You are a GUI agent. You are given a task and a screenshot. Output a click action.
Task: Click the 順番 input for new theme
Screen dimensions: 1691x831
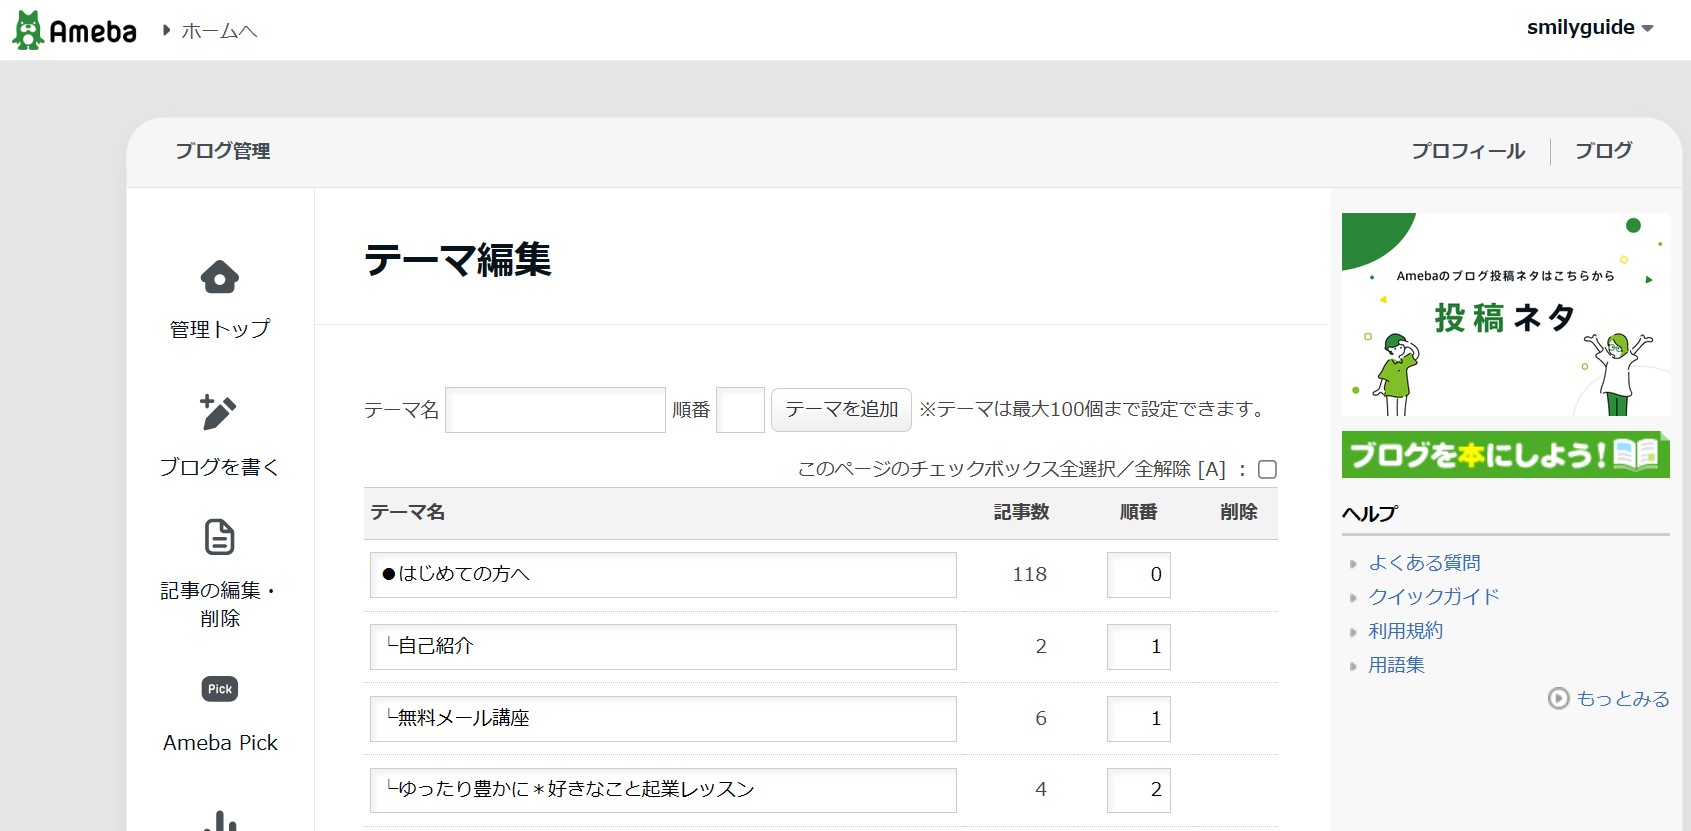pyautogui.click(x=741, y=410)
